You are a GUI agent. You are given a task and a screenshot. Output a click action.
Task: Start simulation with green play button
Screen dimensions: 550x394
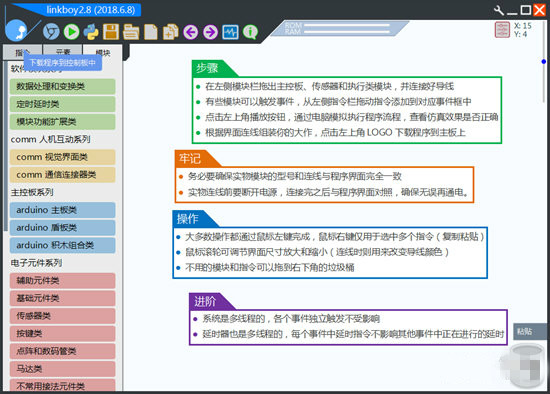point(71,32)
